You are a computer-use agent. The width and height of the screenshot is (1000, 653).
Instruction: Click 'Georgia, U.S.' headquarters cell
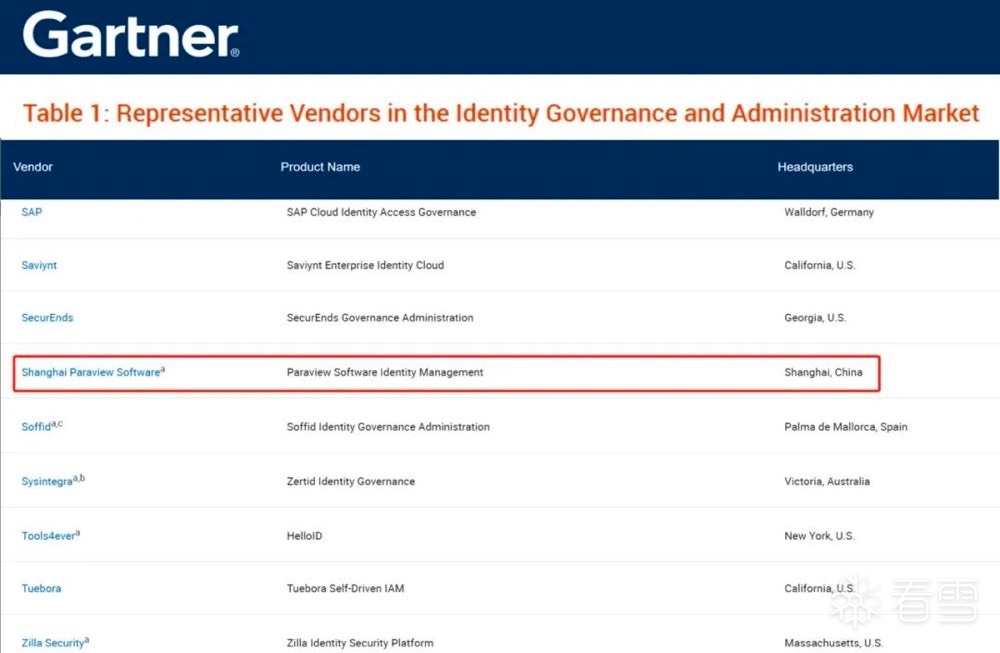point(815,318)
